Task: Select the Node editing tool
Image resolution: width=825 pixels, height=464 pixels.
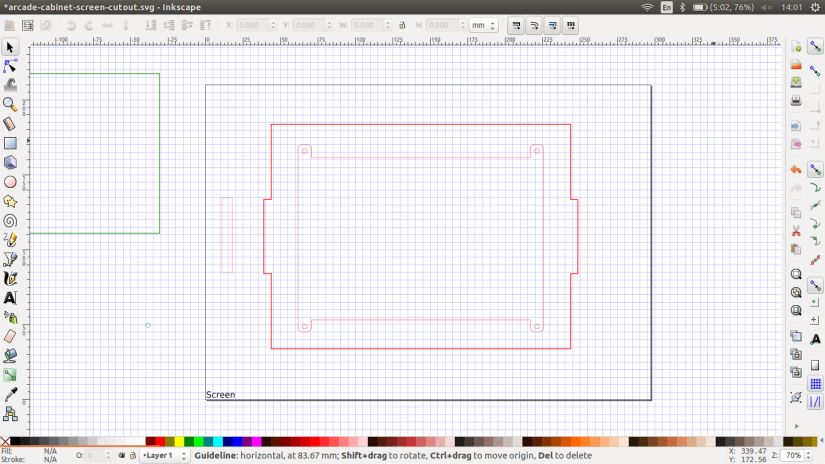Action: click(x=10, y=66)
